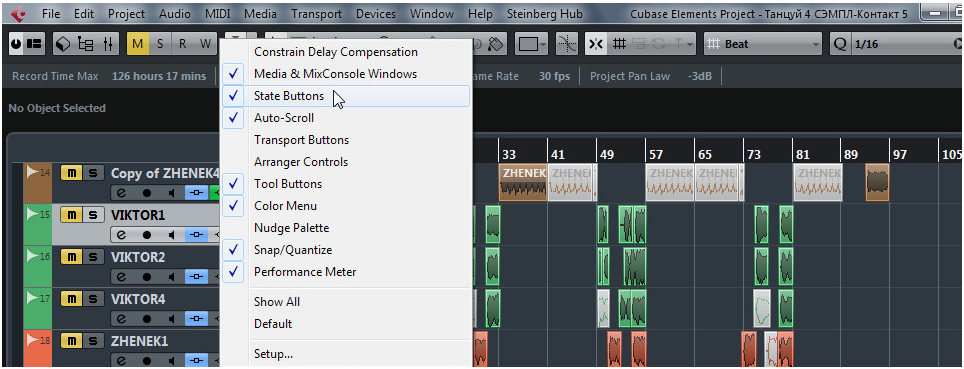Click the 30 fps frame rate value
The width and height of the screenshot is (964, 369).
[554, 76]
